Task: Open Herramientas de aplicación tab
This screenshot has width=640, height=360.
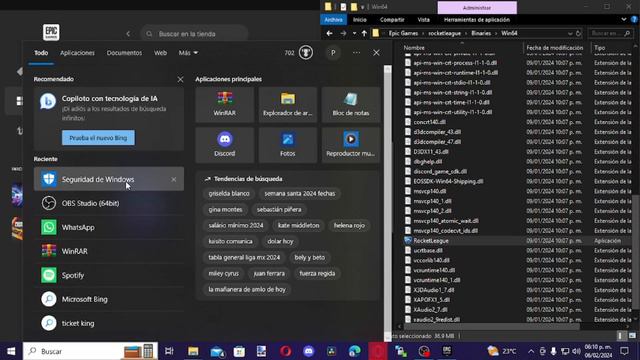Action: coord(477,19)
